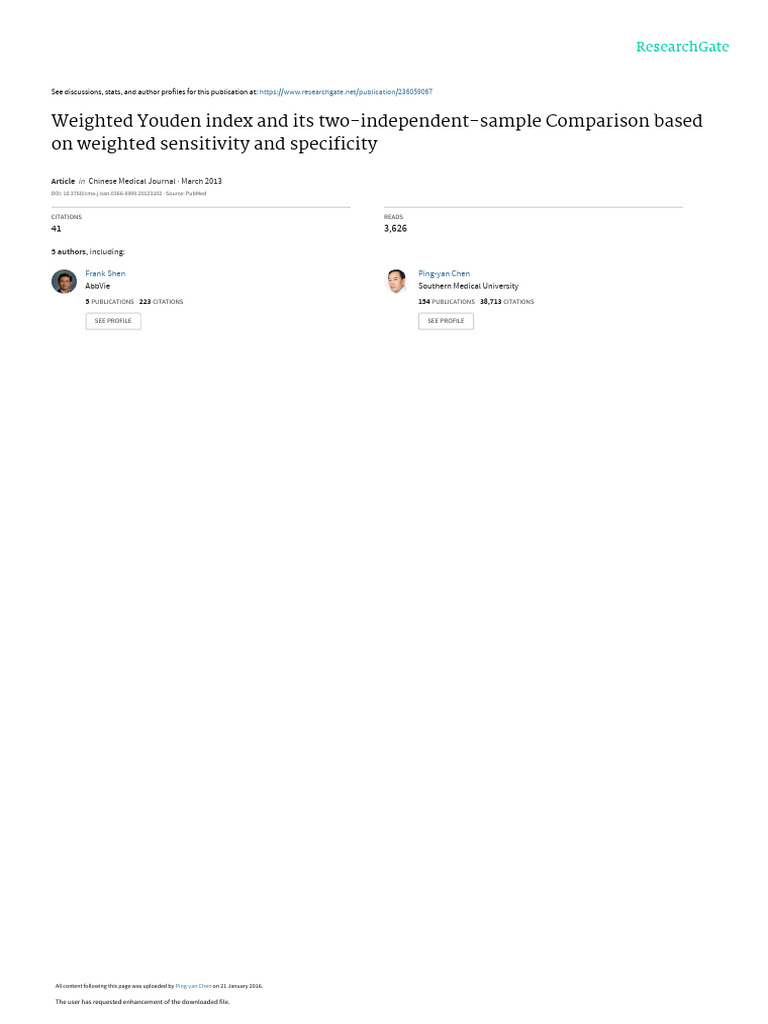768x1024 pixels.
Task: Click the 3,626 reads count
Action: click(395, 228)
